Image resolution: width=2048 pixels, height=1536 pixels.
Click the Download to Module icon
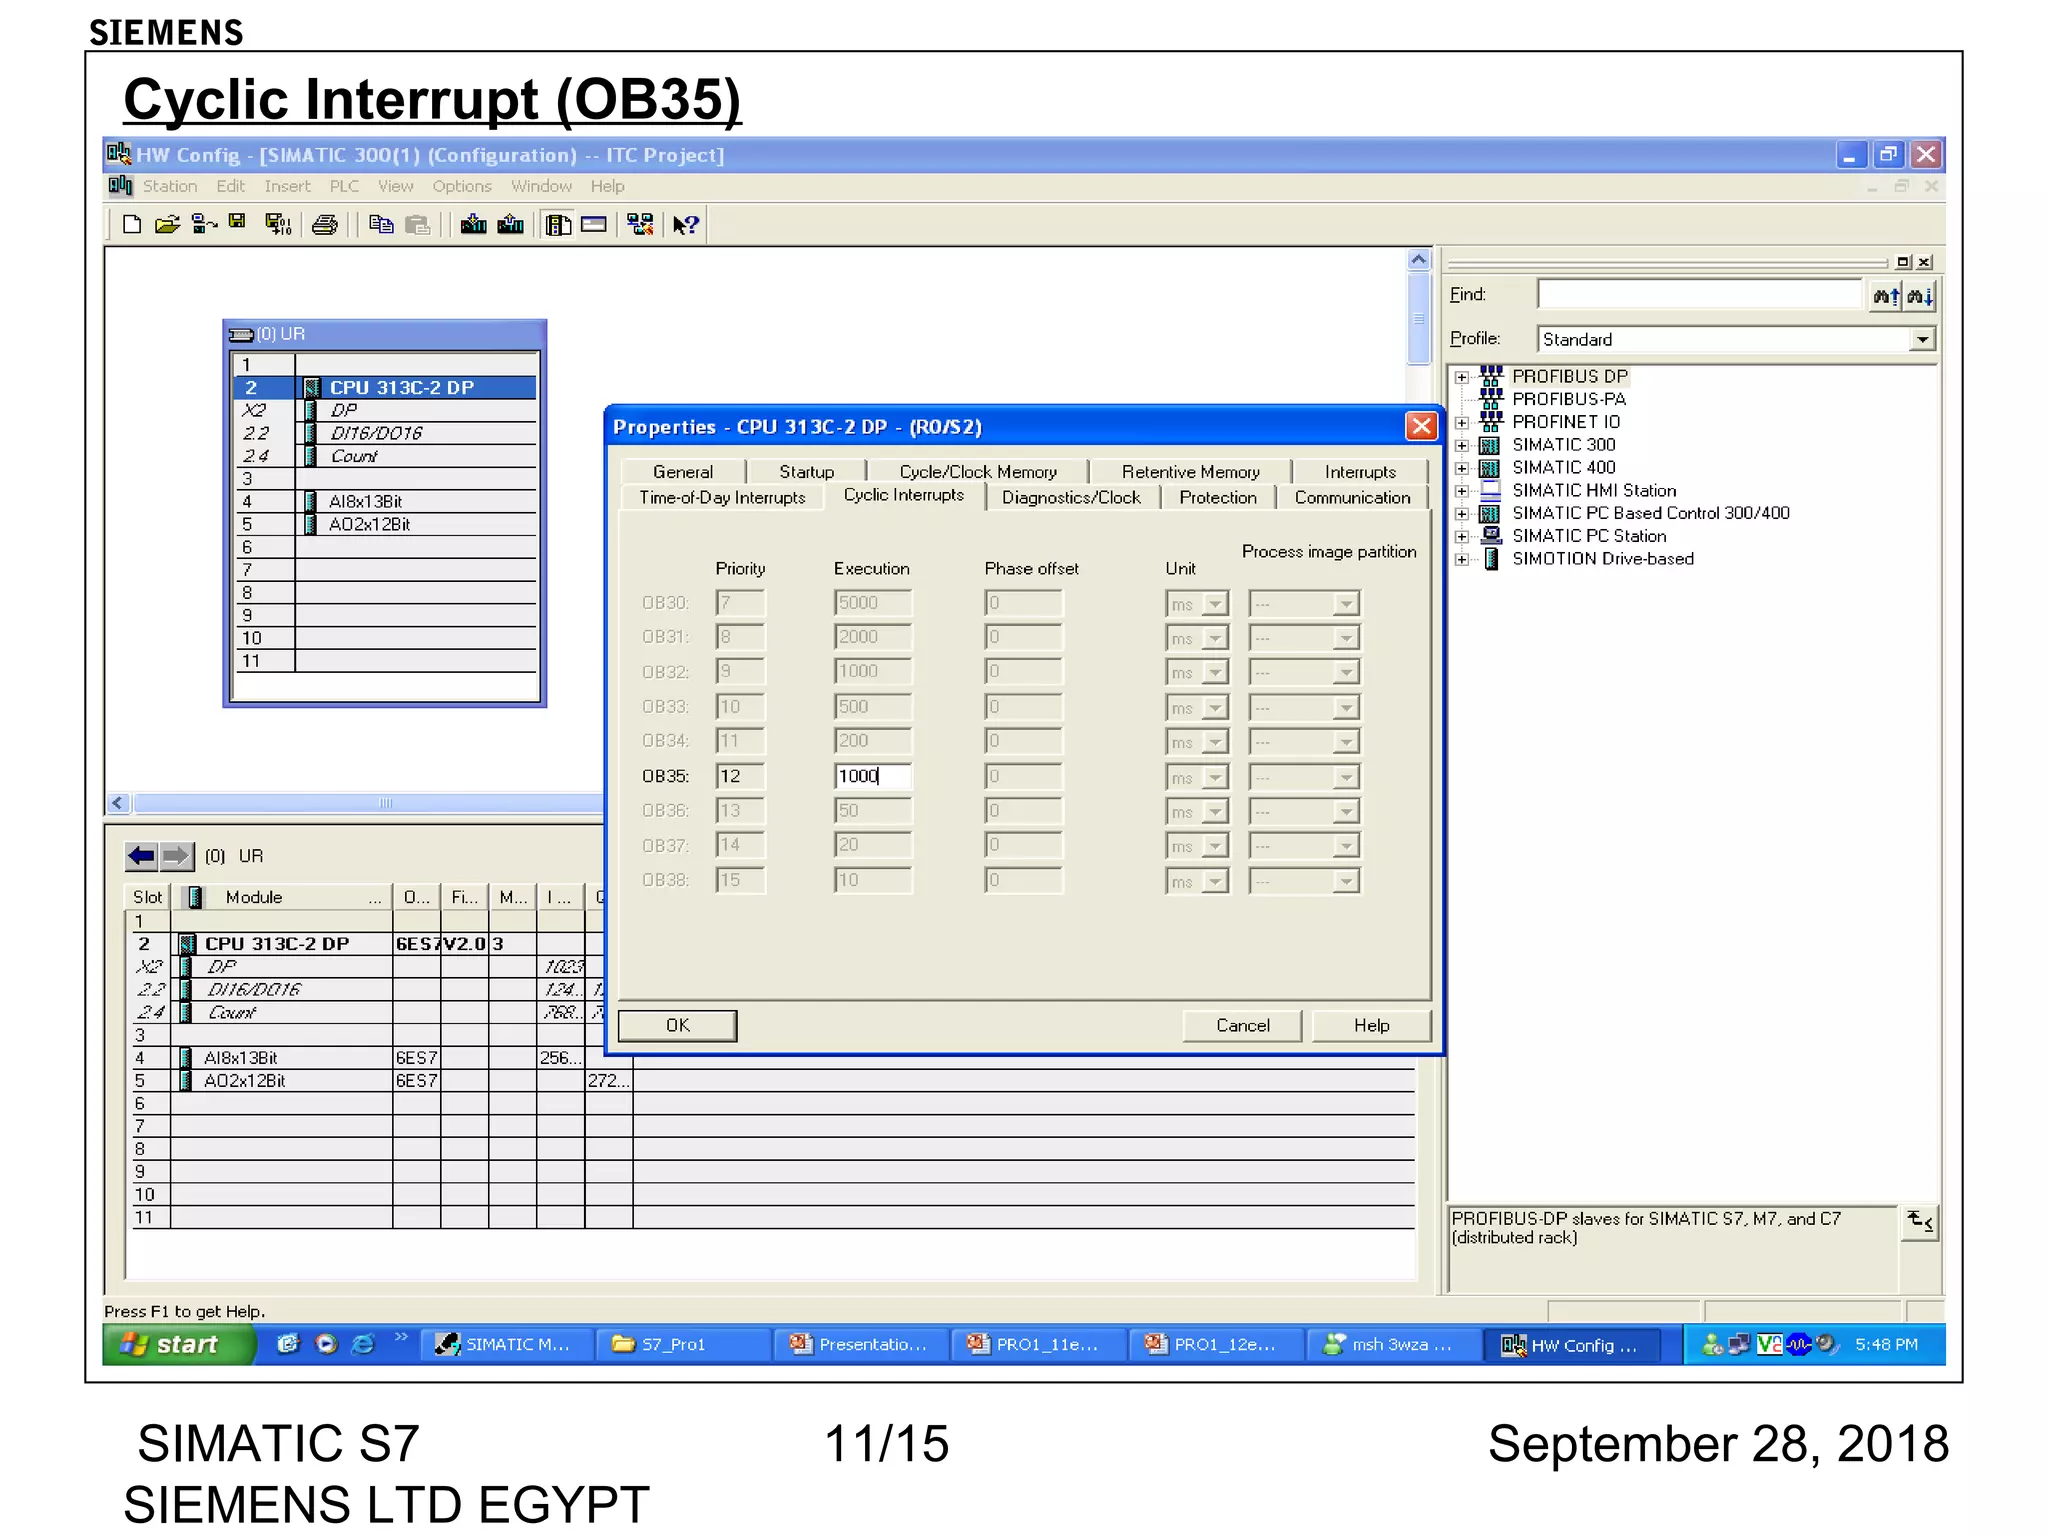click(473, 224)
